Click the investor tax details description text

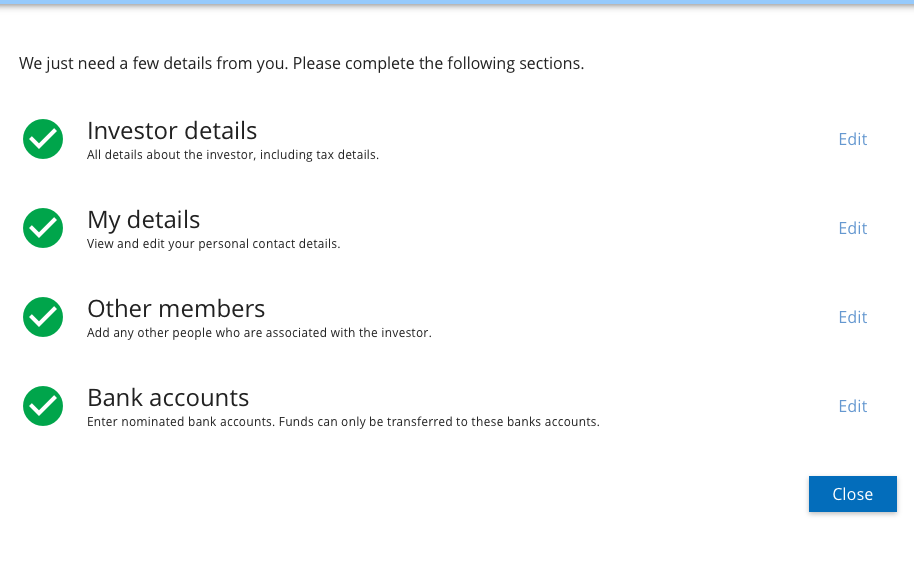click(233, 155)
